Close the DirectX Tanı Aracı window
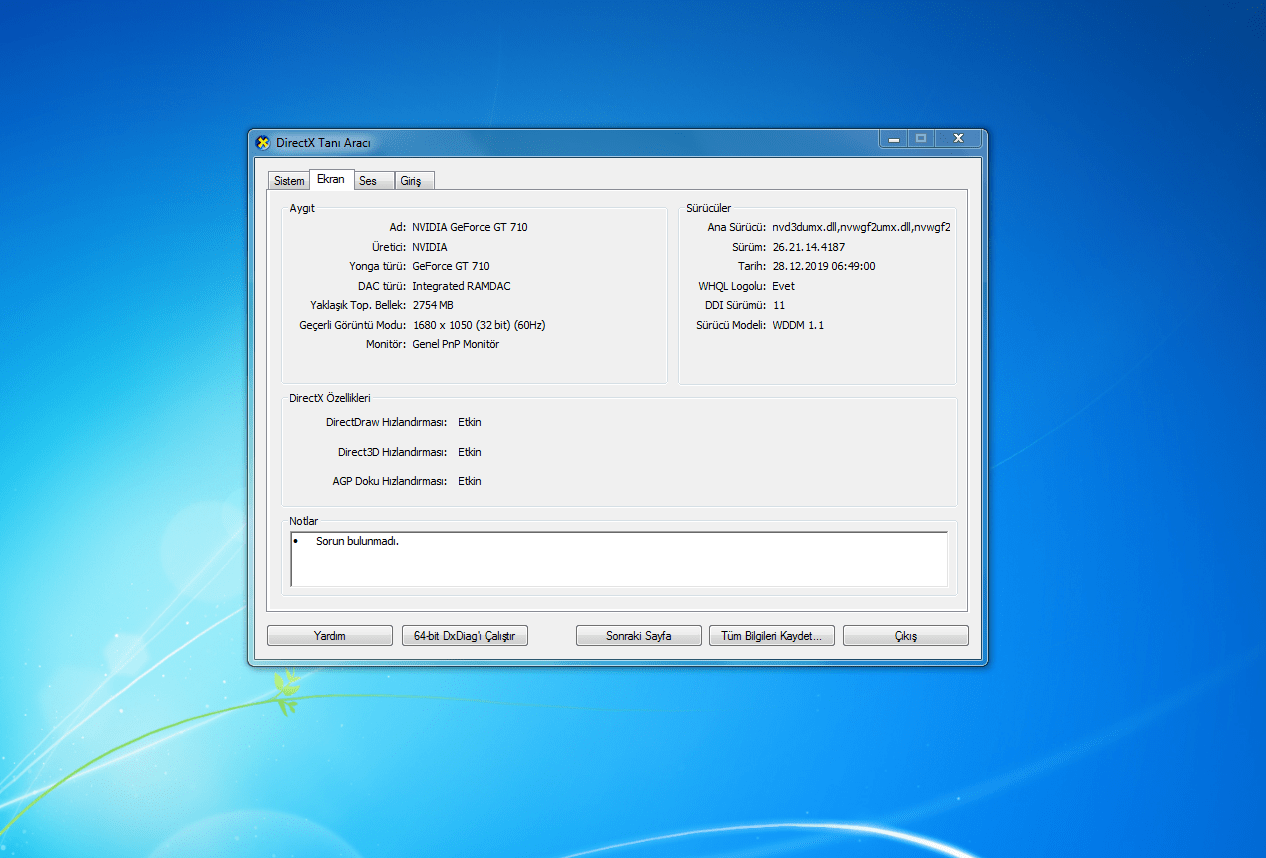Screen dimensions: 1266x858 click(x=958, y=139)
